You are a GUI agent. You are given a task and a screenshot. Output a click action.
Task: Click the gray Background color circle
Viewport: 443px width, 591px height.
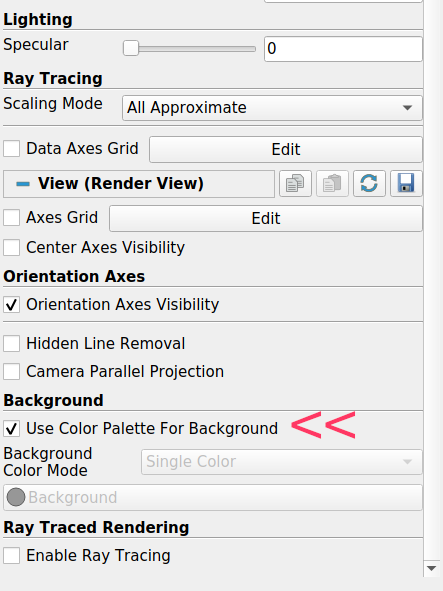(x=16, y=497)
